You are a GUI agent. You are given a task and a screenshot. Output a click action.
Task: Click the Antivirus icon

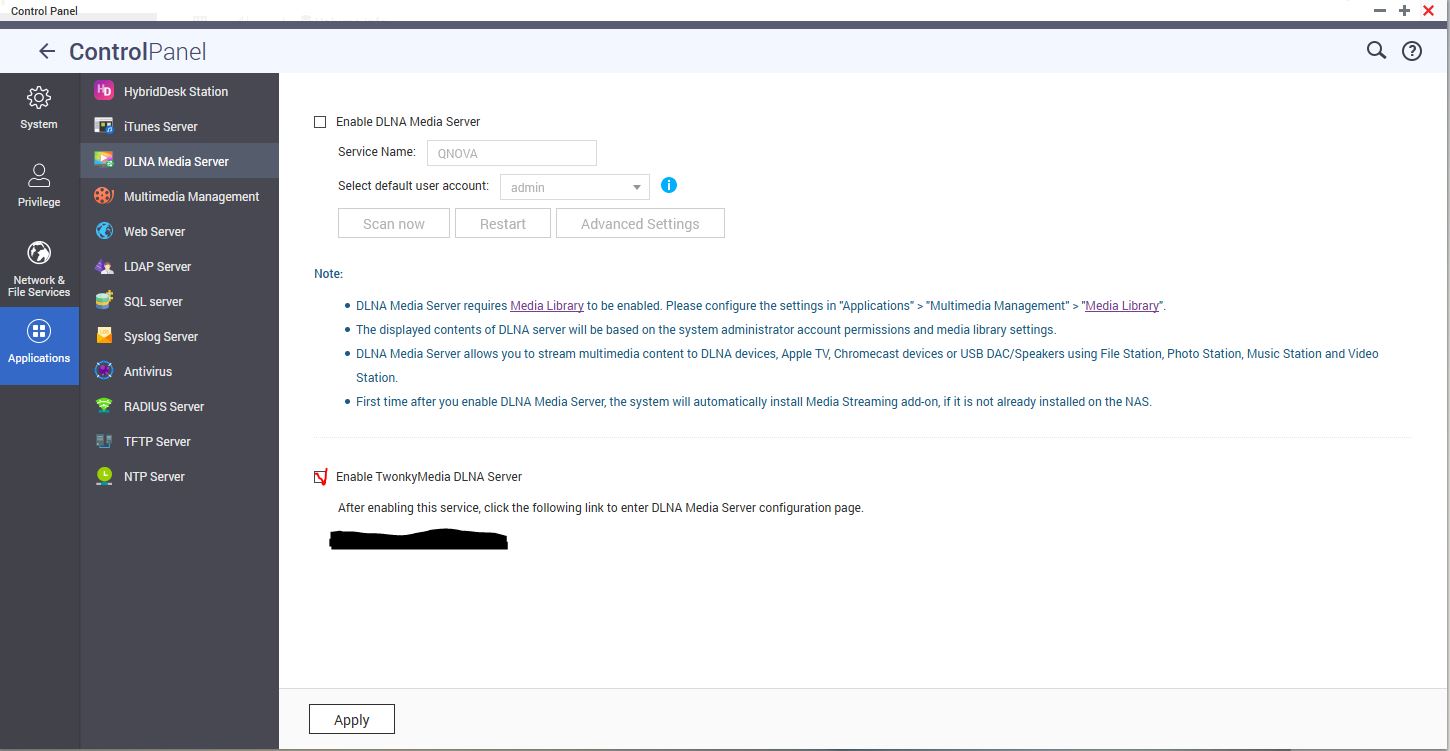104,371
